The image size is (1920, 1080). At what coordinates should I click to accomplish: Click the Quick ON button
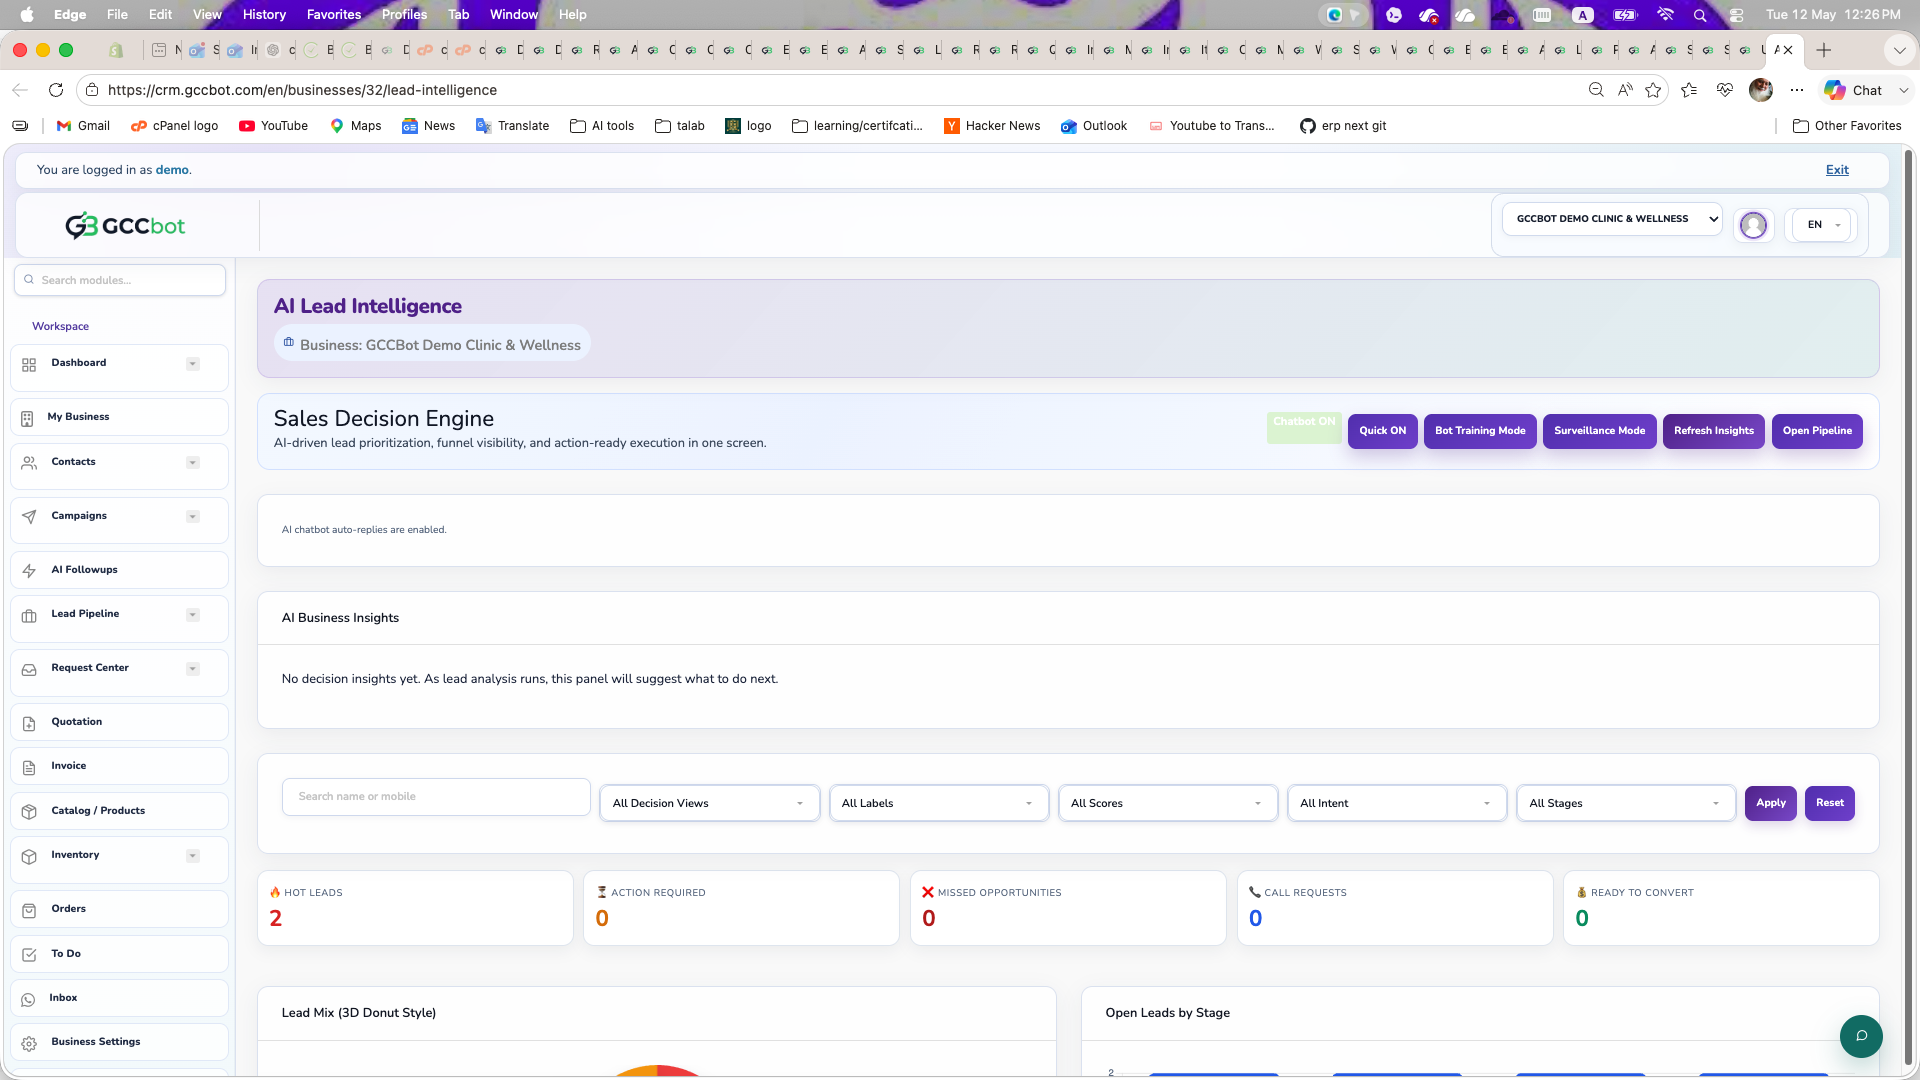pos(1382,431)
